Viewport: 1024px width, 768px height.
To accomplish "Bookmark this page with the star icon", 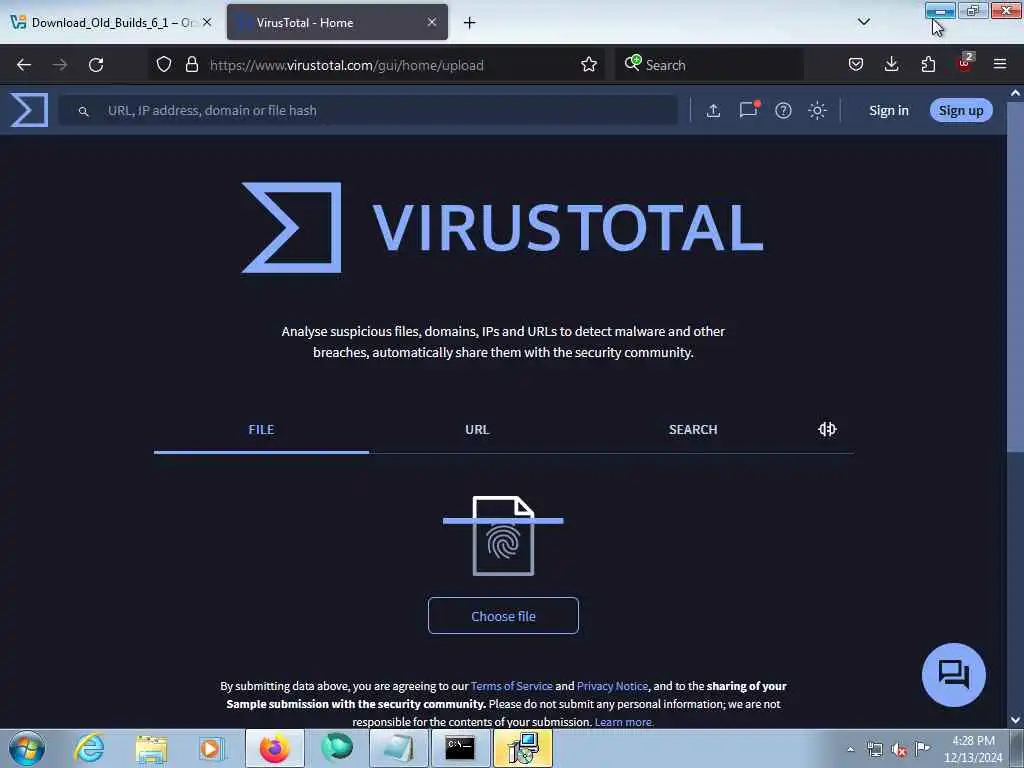I will (588, 65).
